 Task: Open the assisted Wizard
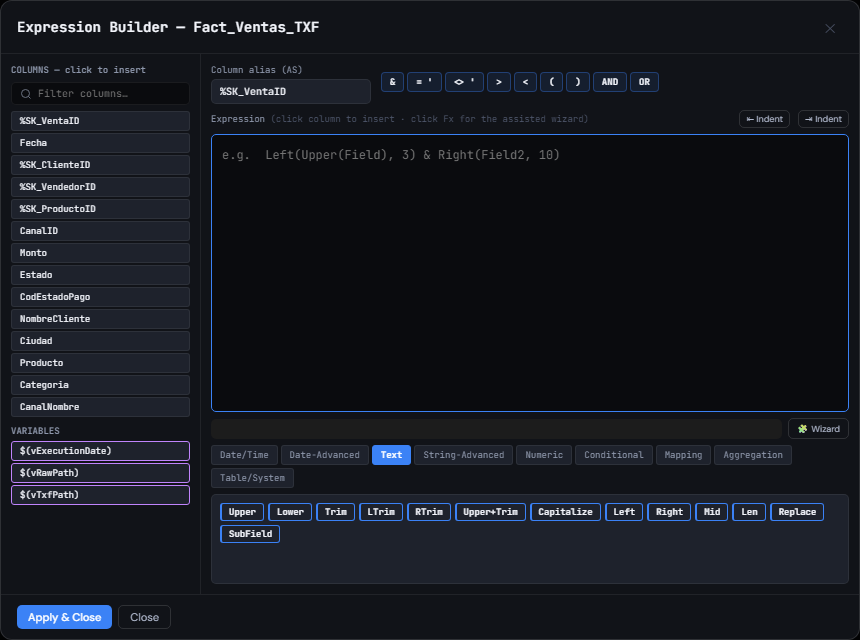click(818, 429)
